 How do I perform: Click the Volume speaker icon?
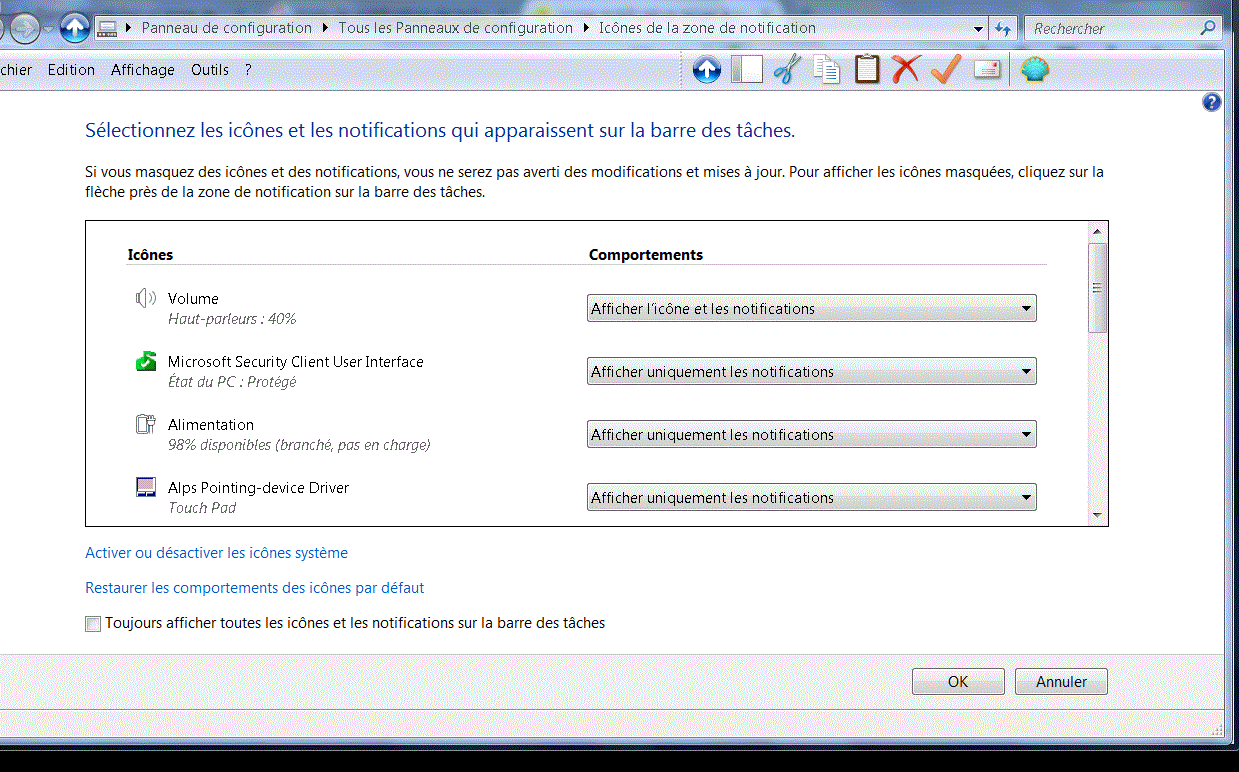[146, 298]
